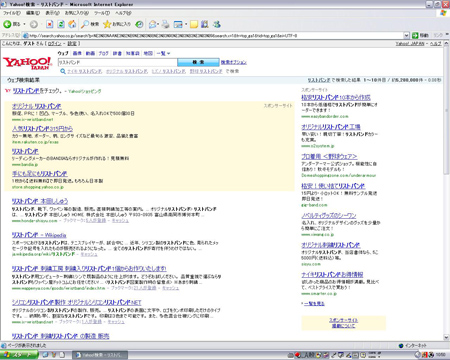Viewport: 450px width, 360px height.
Task: Open the Mail envelope toolbar icon
Action: pos(153,24)
